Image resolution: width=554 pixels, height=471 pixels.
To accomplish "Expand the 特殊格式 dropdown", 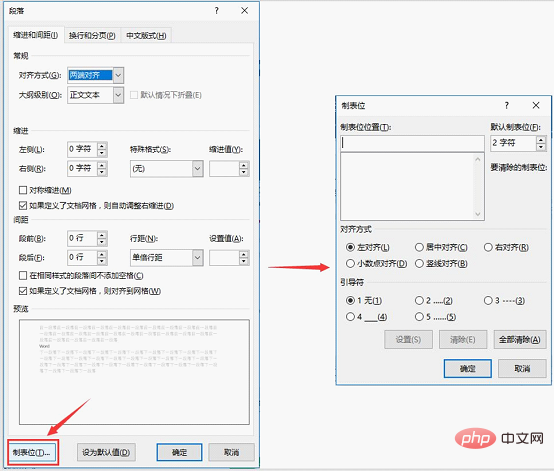I will pyautogui.click(x=198, y=169).
